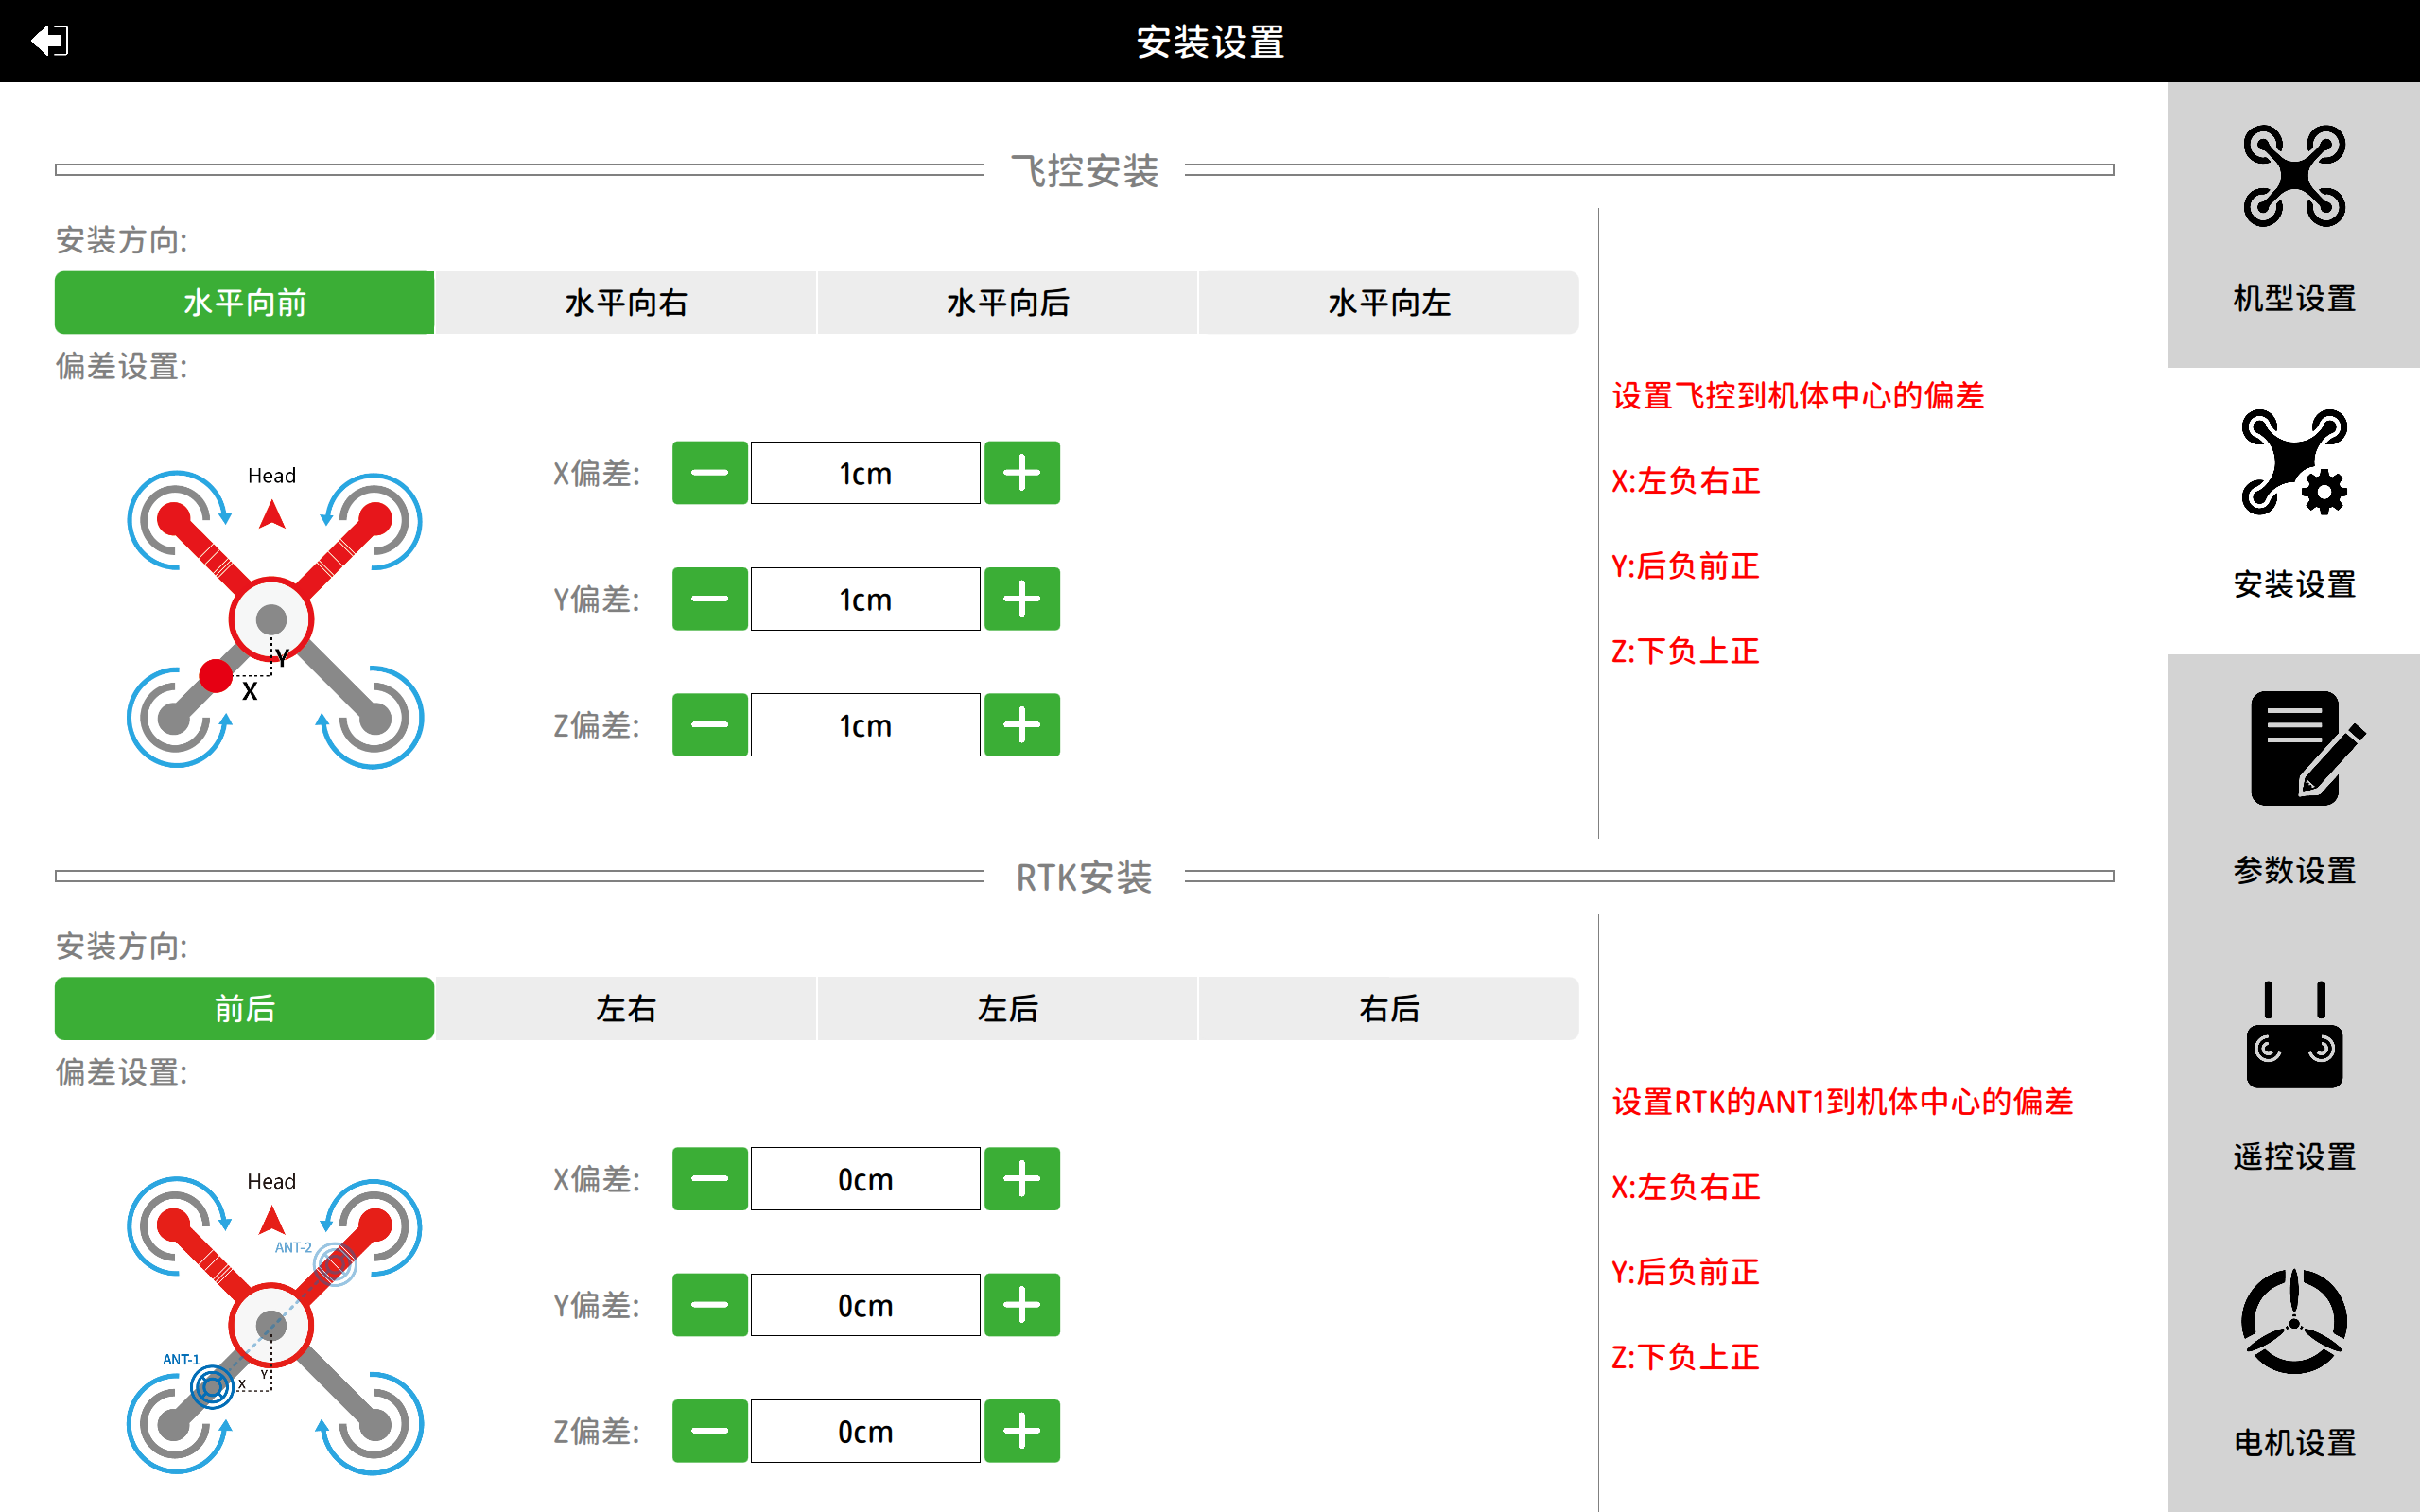Select 前后 RTK antenna direction
Image resolution: width=2420 pixels, height=1512 pixels.
[x=244, y=1008]
